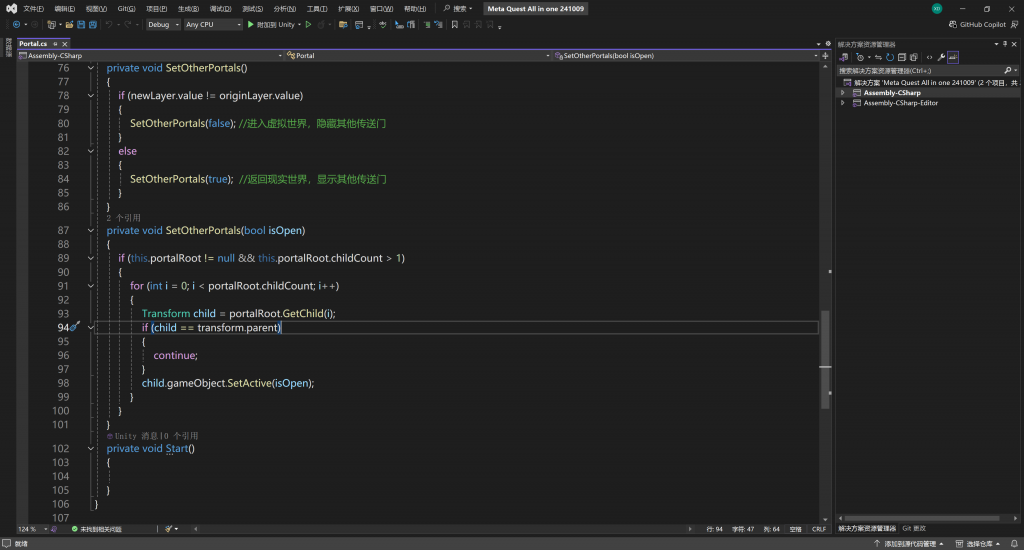Open the Portal class navigation dropdown
The width and height of the screenshot is (1024, 550).
point(418,56)
